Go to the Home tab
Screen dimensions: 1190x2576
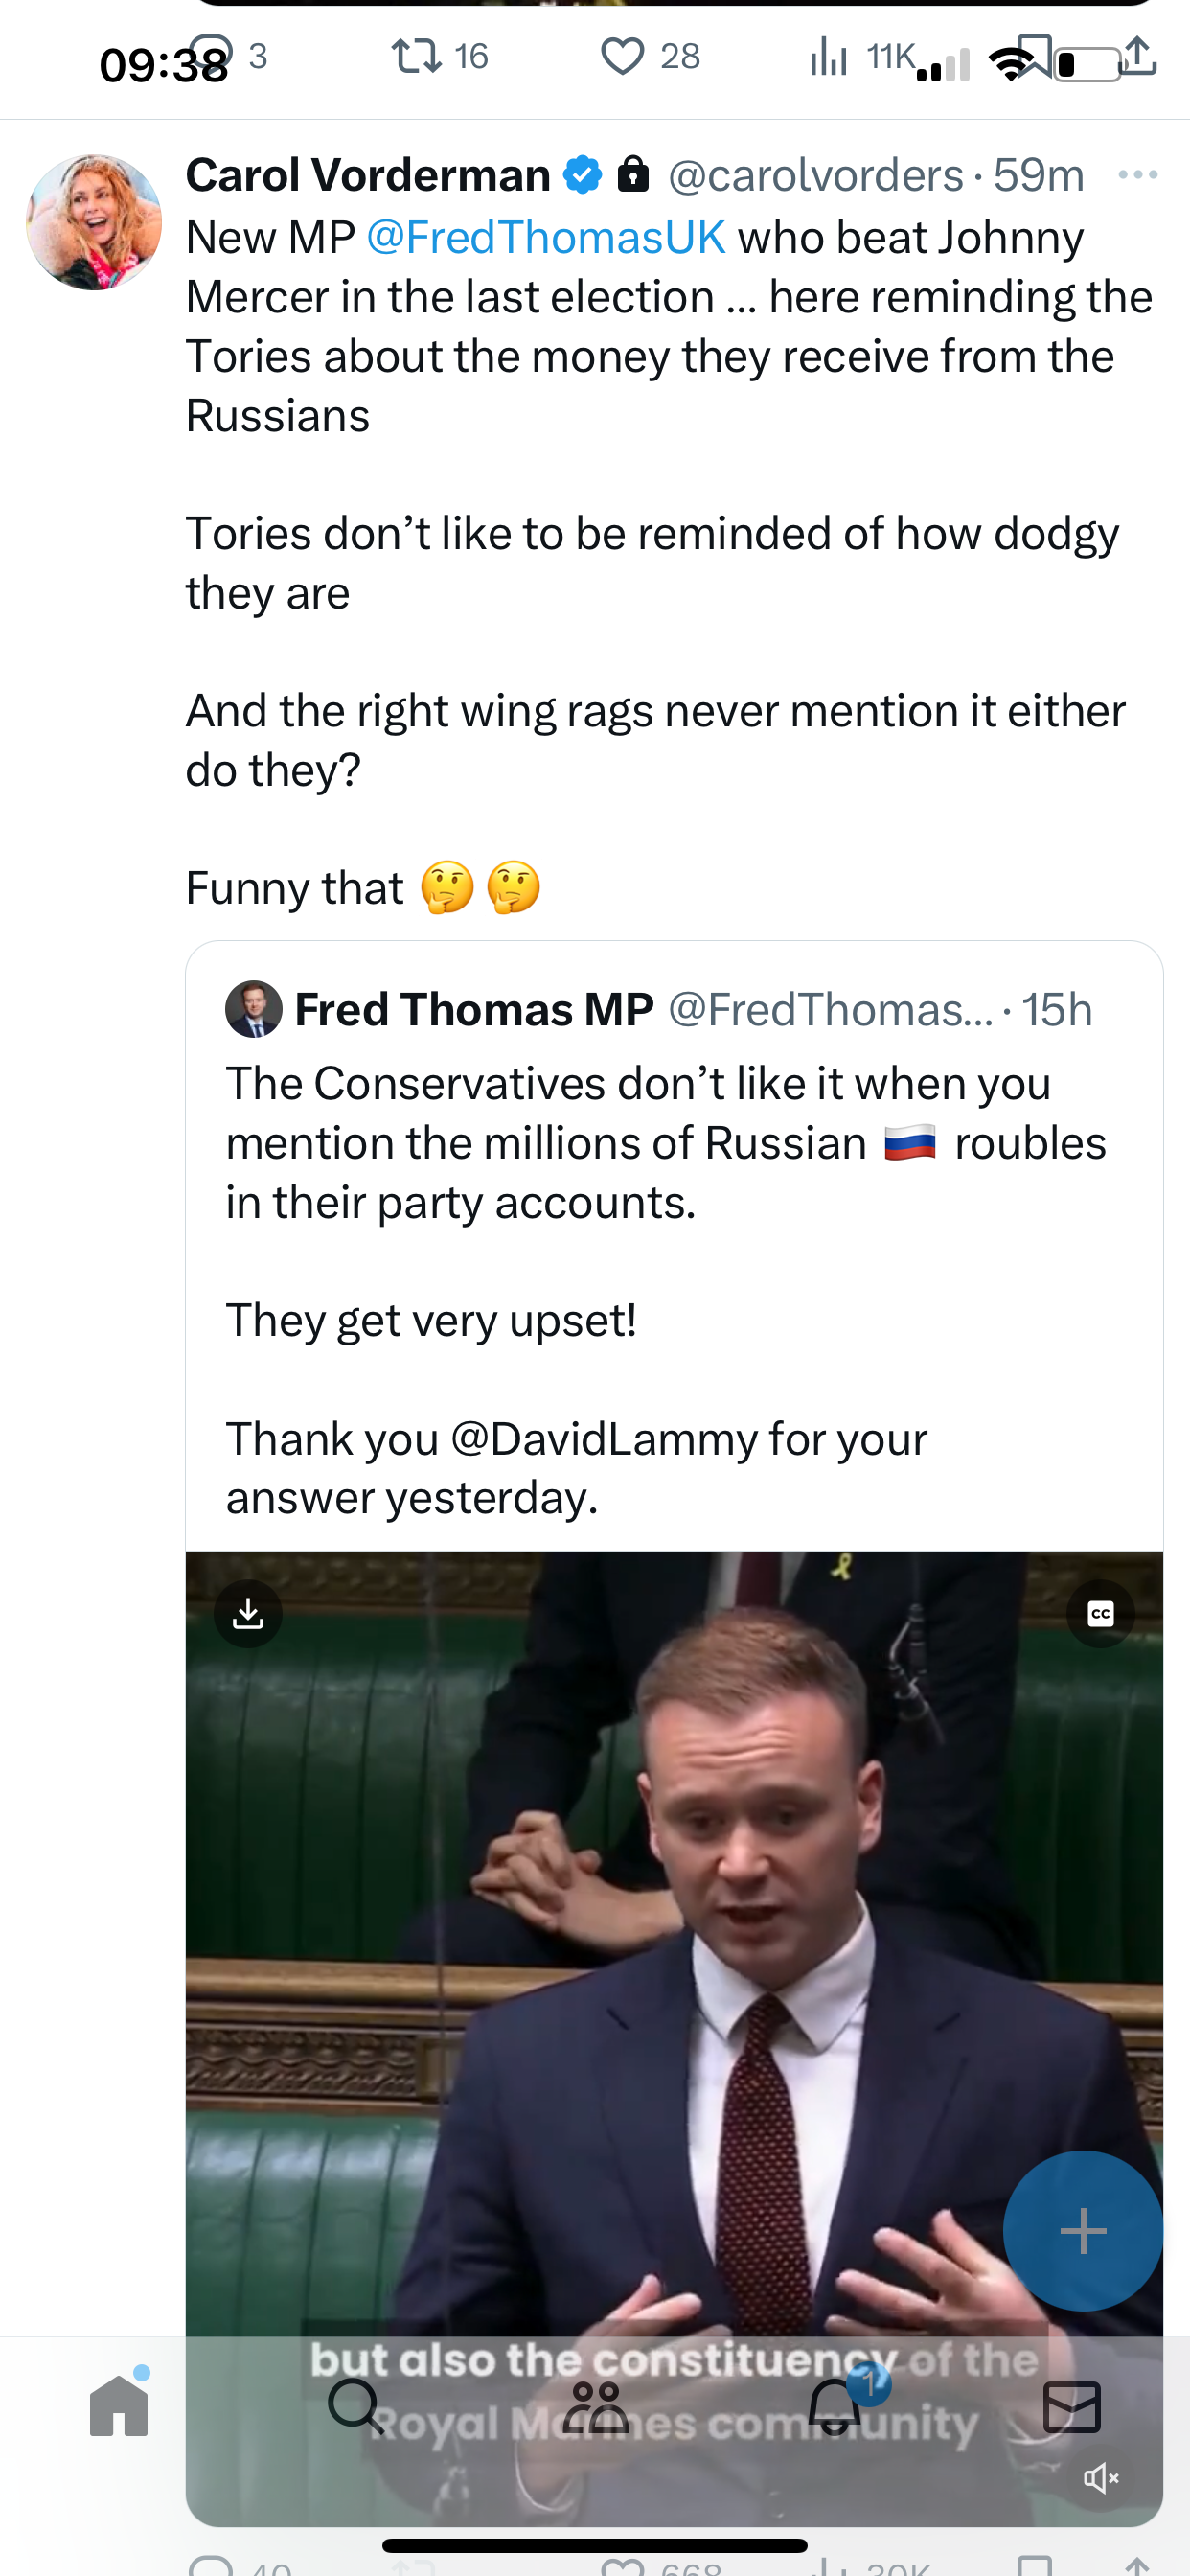pos(119,2404)
